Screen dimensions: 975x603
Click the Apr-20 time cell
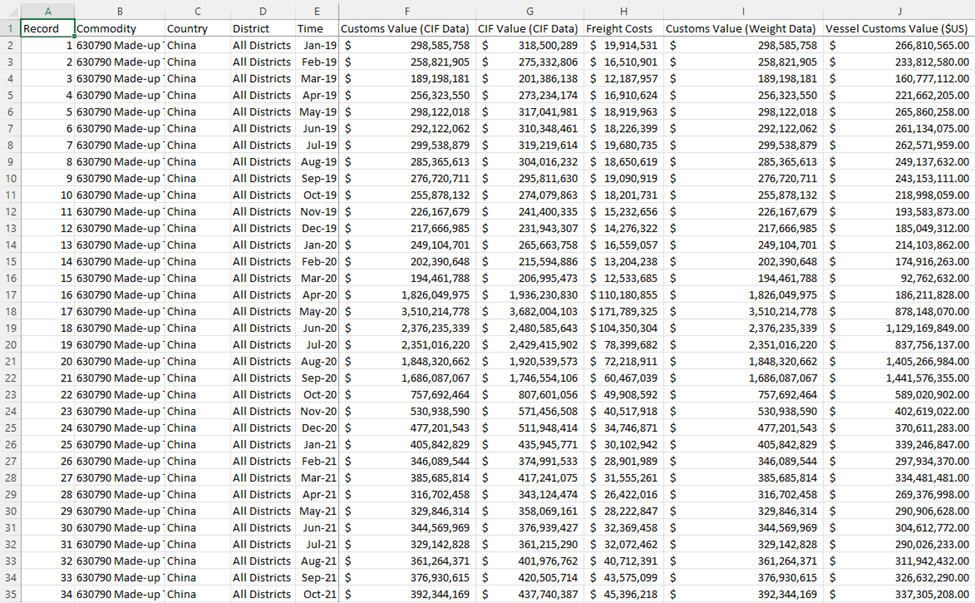[317, 295]
